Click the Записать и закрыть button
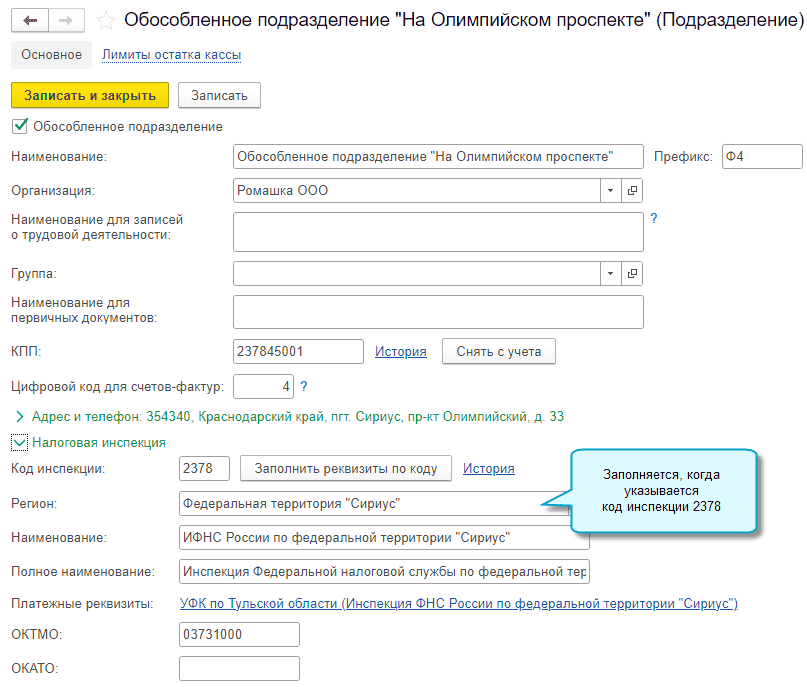This screenshot has width=807, height=687. (90, 95)
